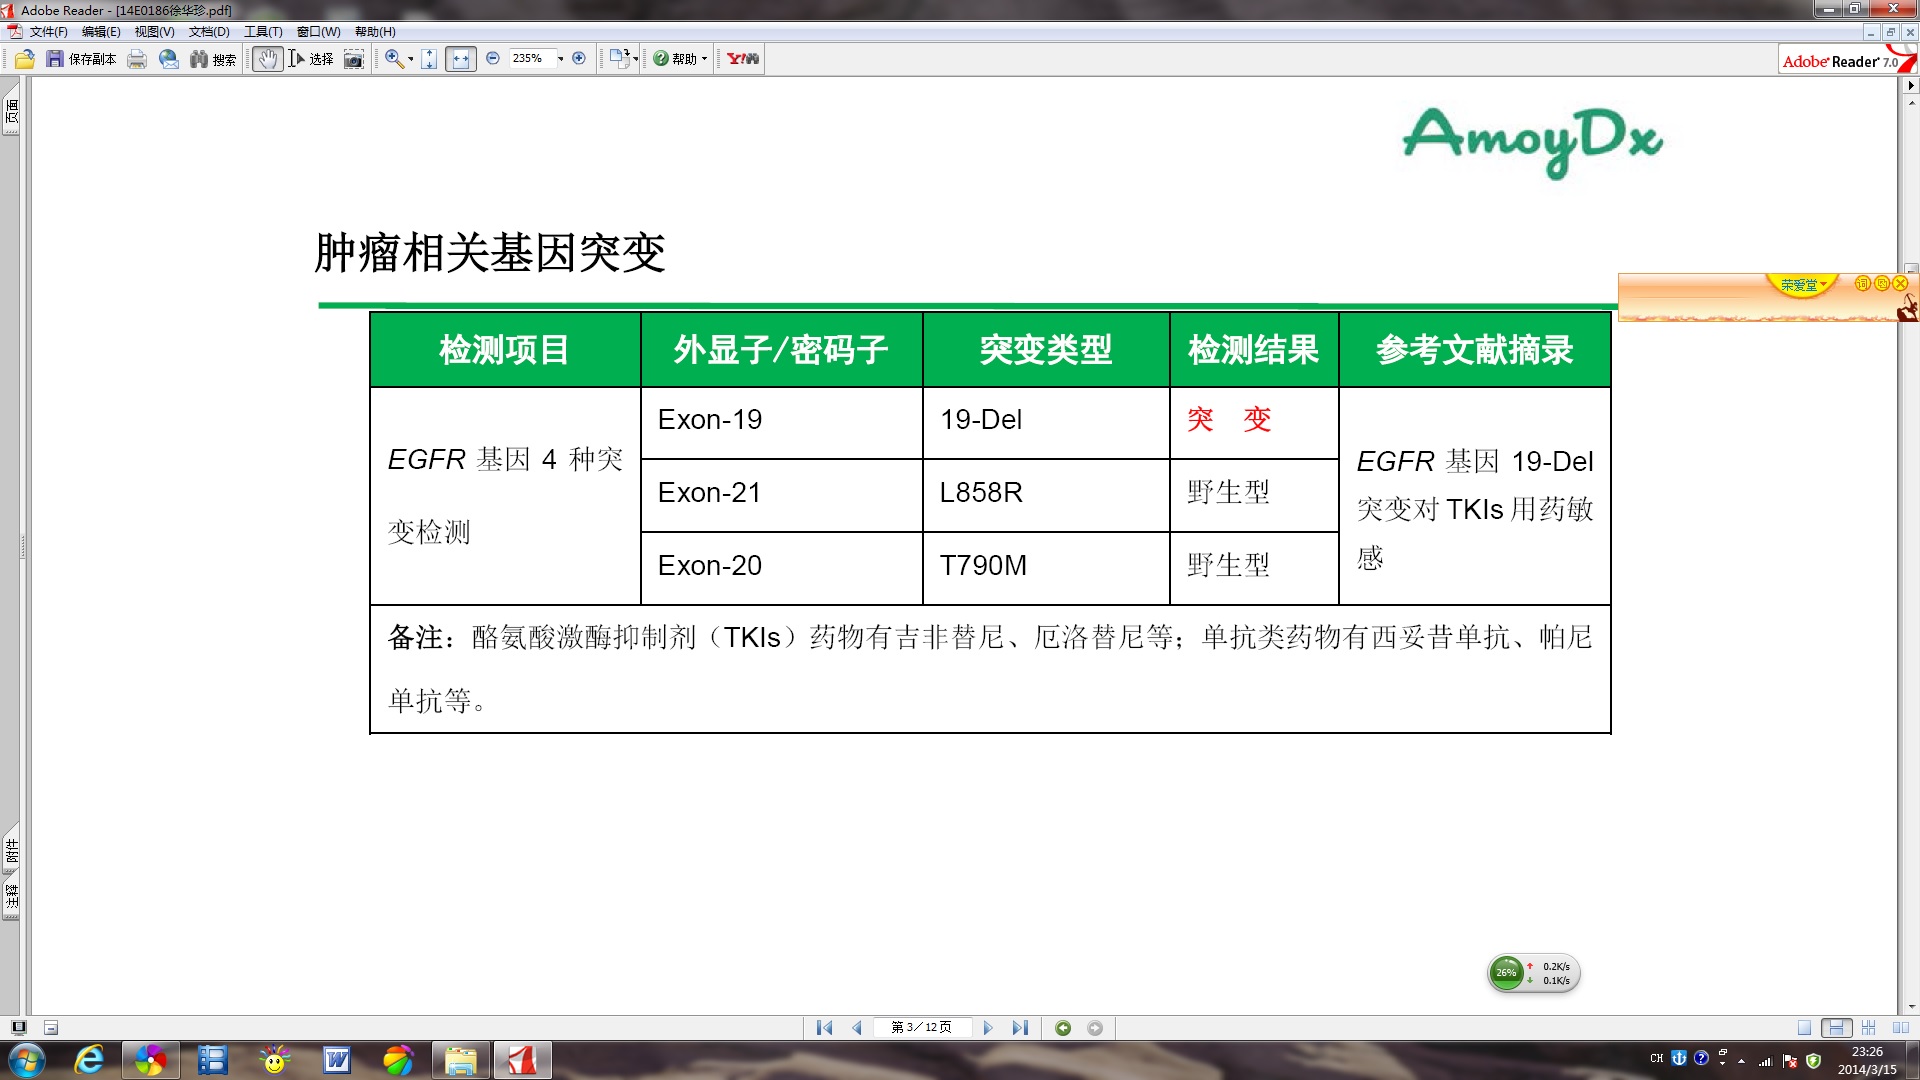This screenshot has width=1920, height=1080.
Task: Open the 编辑(E) menu
Action: (101, 32)
